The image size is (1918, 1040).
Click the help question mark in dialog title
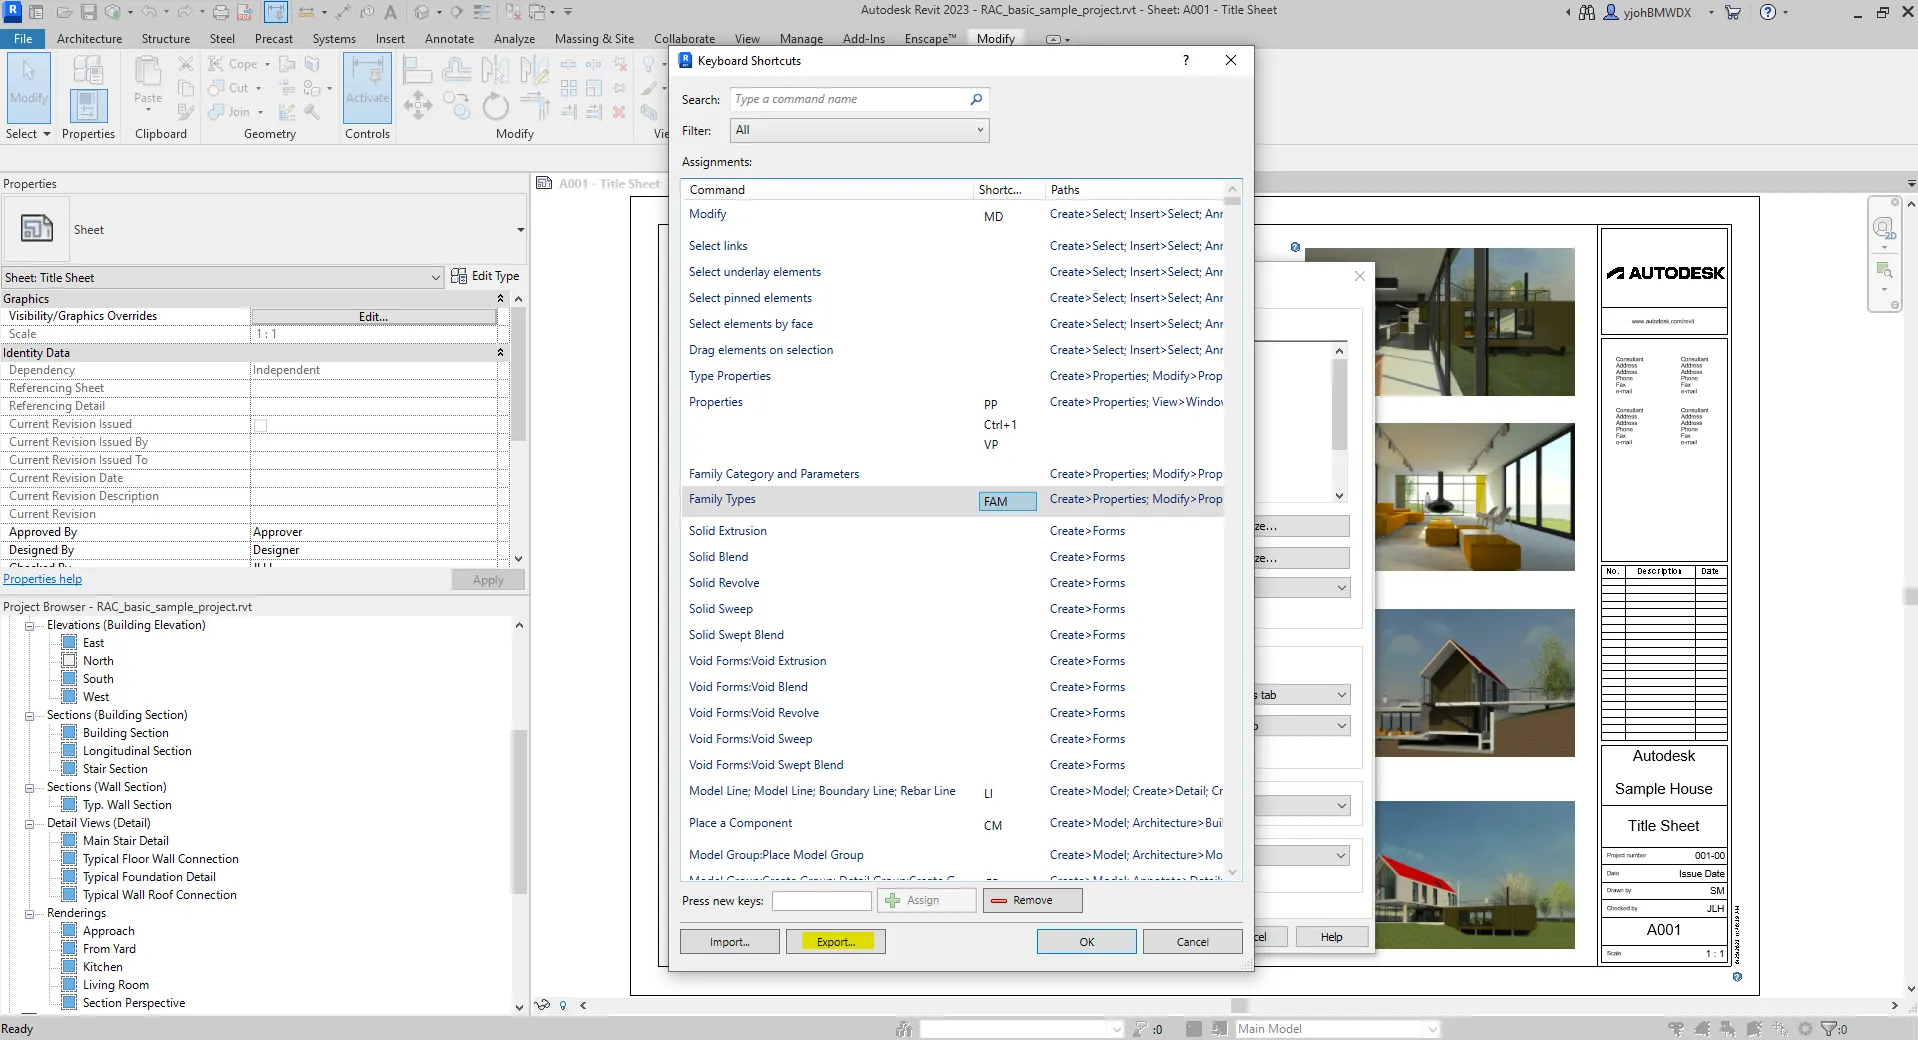click(x=1186, y=60)
